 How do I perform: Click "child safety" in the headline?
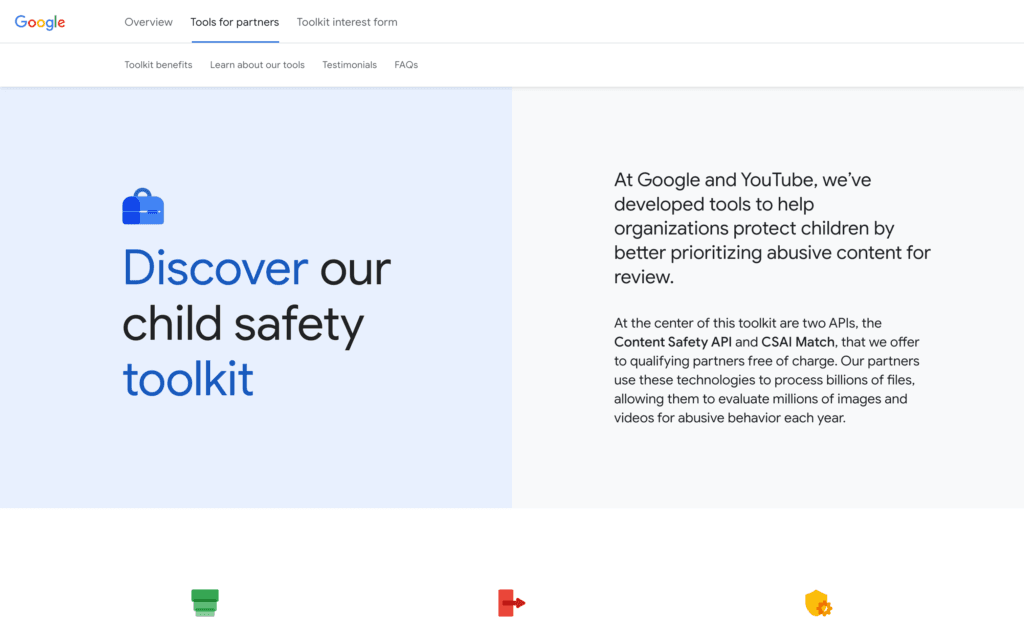click(x=243, y=324)
